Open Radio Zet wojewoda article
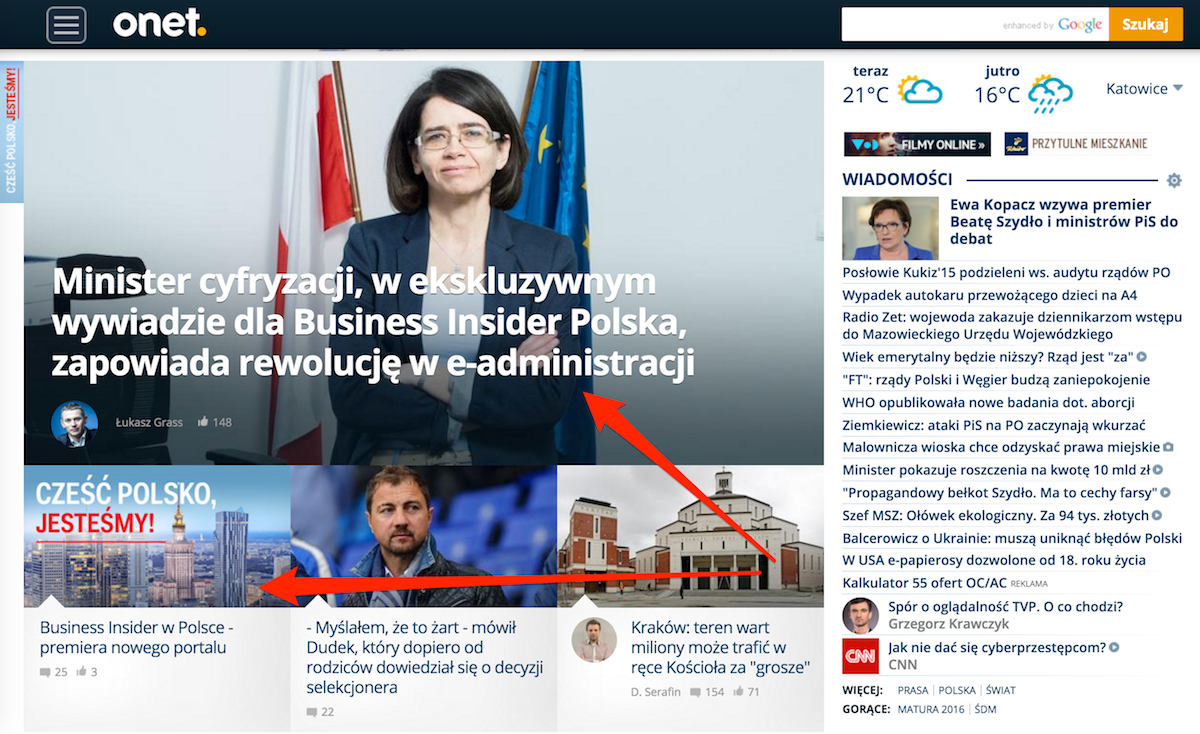The height and width of the screenshot is (734, 1200). 1012,326
